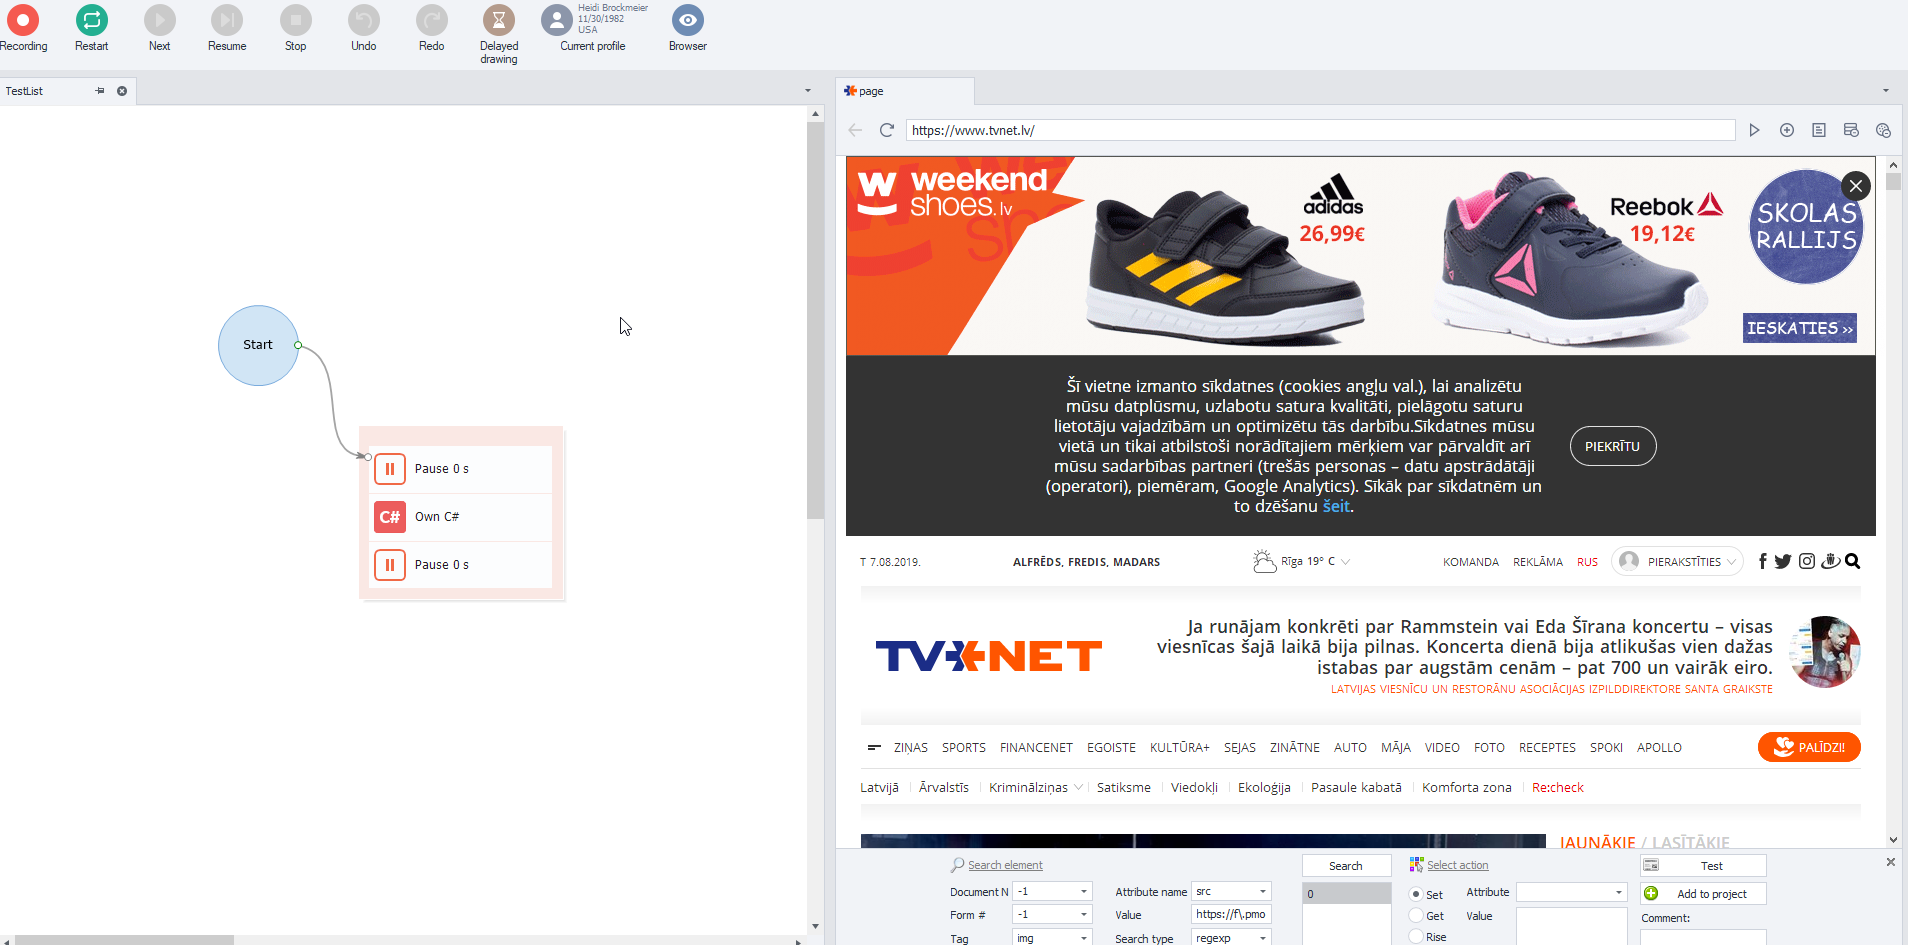Click the Add to project button

(x=1703, y=894)
